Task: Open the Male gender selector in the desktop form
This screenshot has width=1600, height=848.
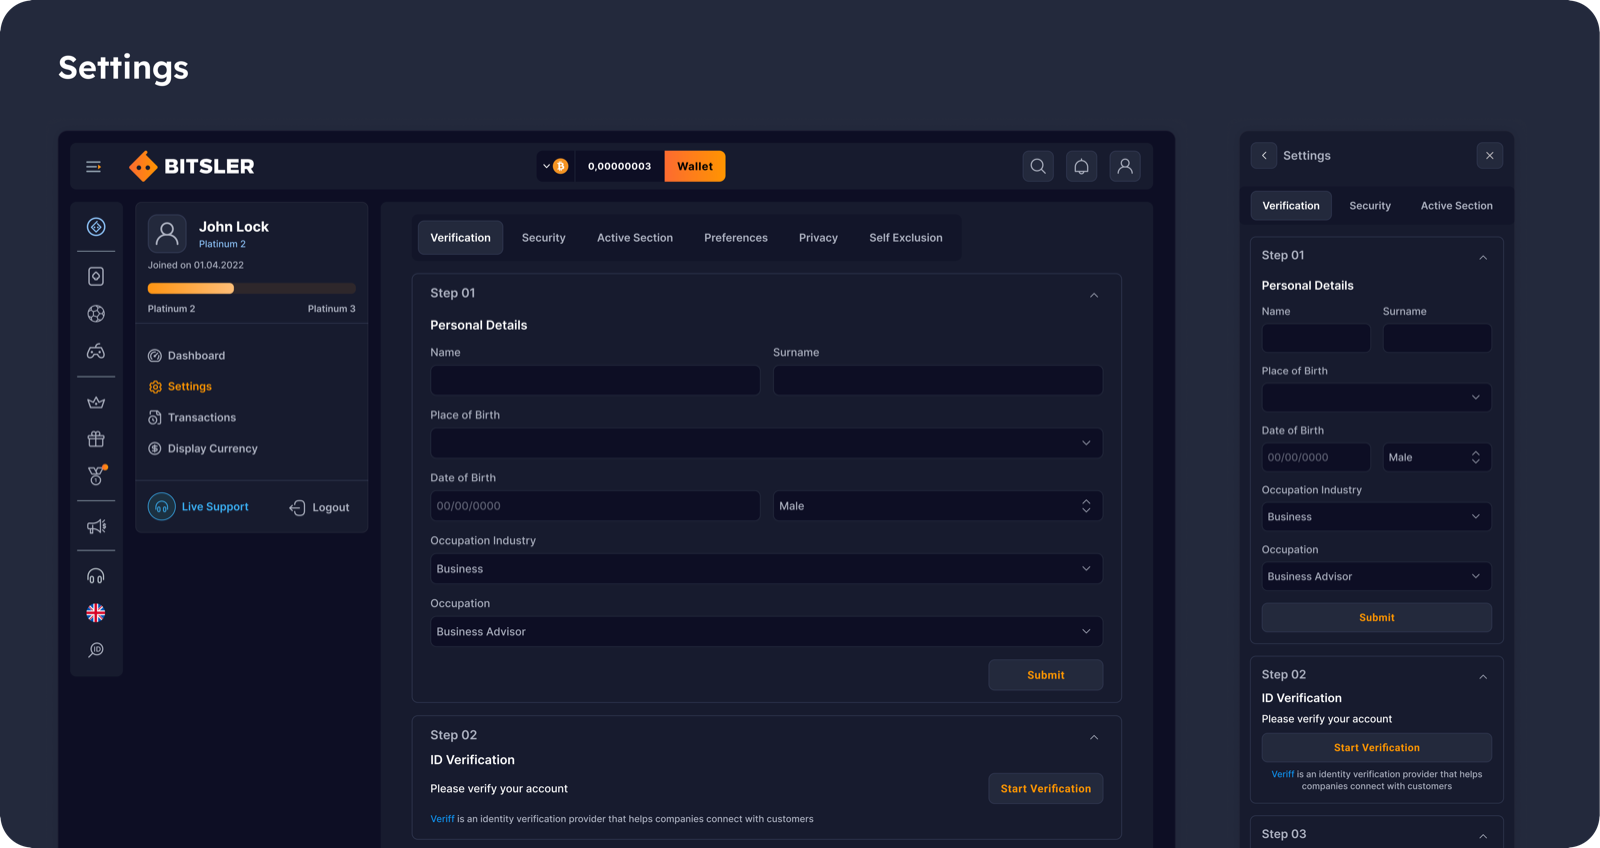Action: click(x=938, y=506)
